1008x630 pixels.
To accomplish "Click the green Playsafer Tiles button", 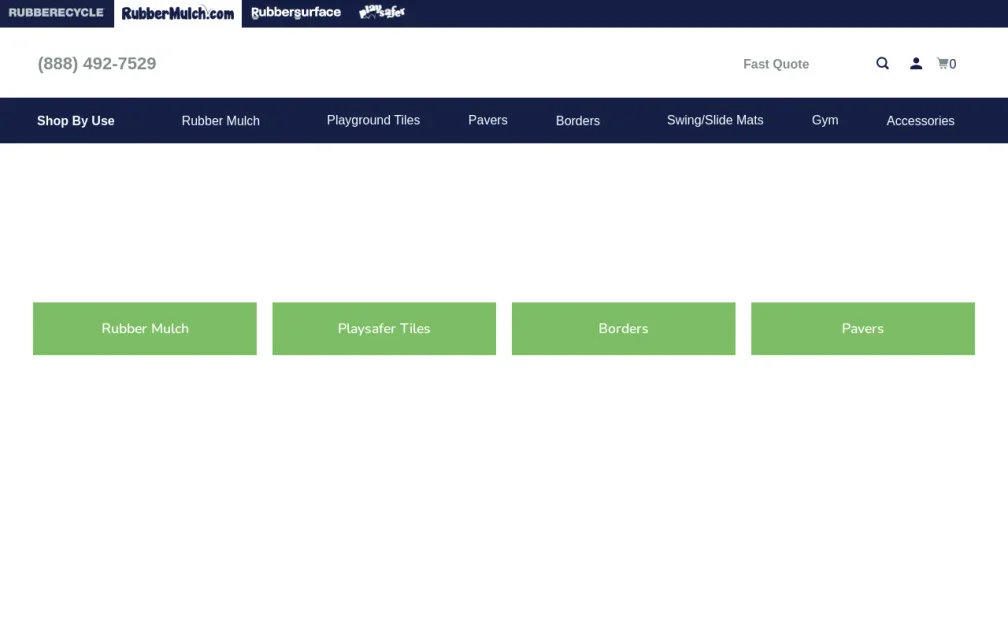I will tap(384, 328).
